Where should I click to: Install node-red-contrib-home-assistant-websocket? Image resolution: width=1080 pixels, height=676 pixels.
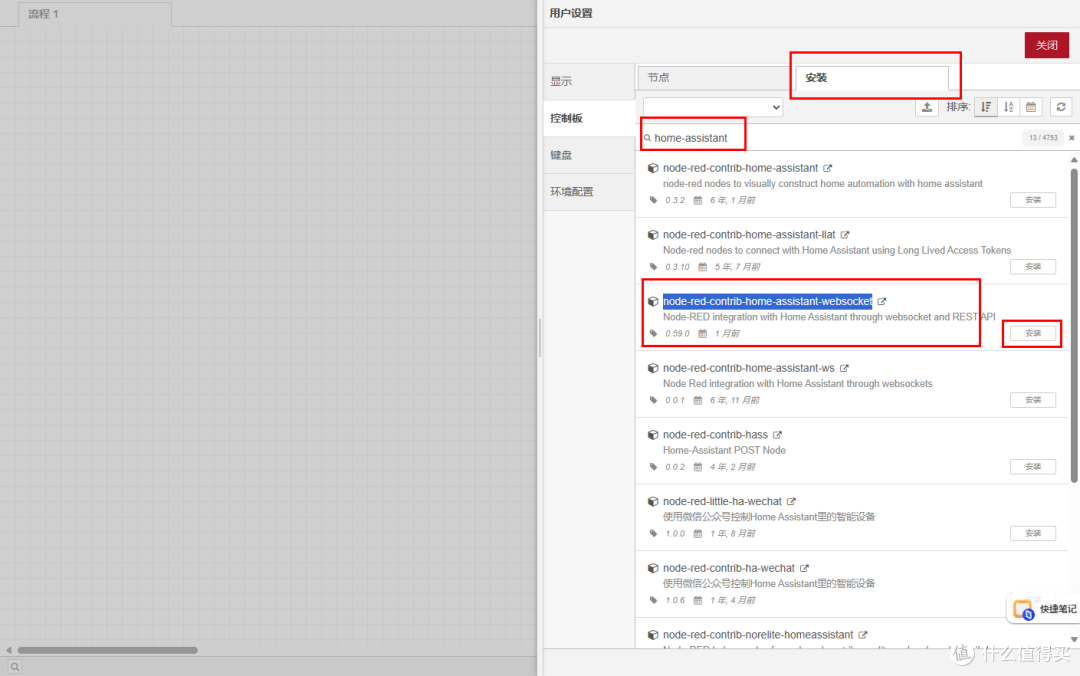[1032, 334]
